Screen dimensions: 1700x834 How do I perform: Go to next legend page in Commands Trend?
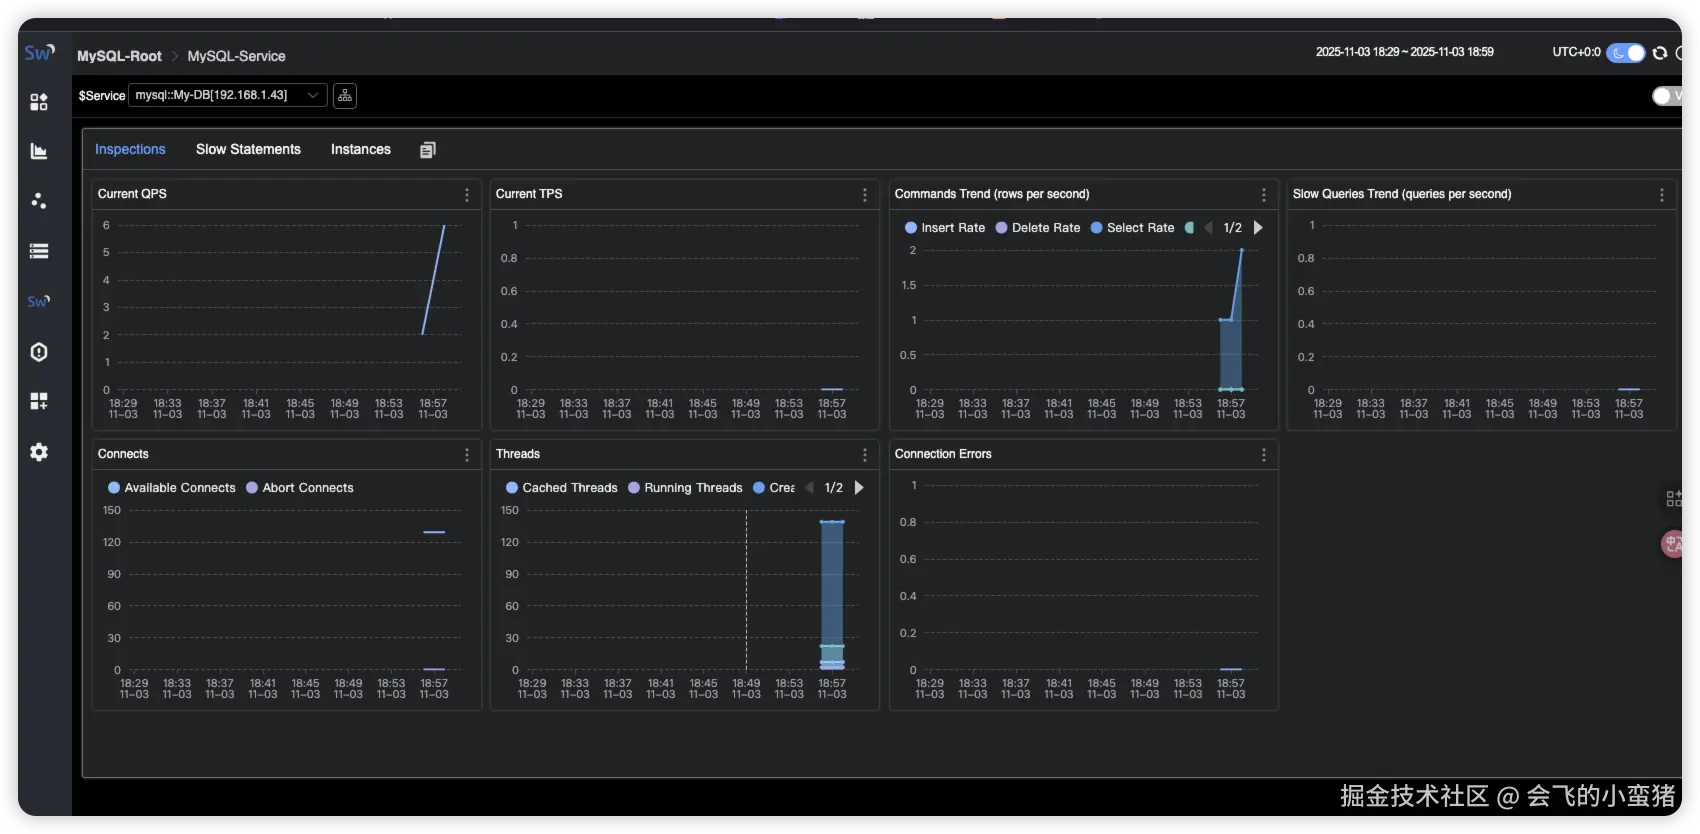[x=1258, y=228]
